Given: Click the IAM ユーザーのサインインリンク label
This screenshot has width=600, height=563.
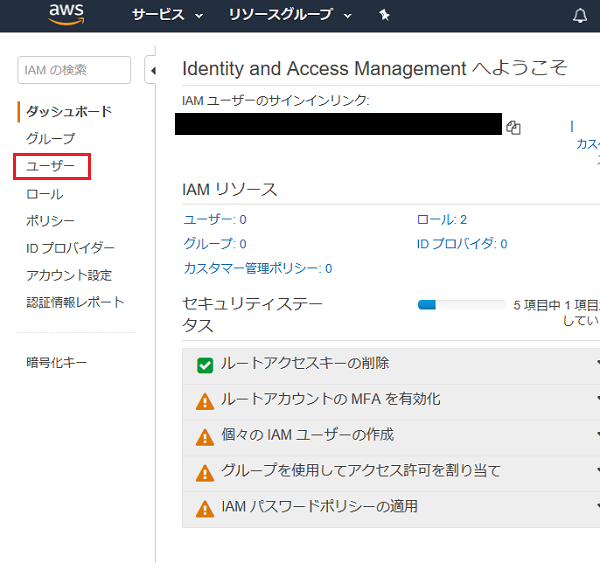Looking at the screenshot, I should [276, 101].
